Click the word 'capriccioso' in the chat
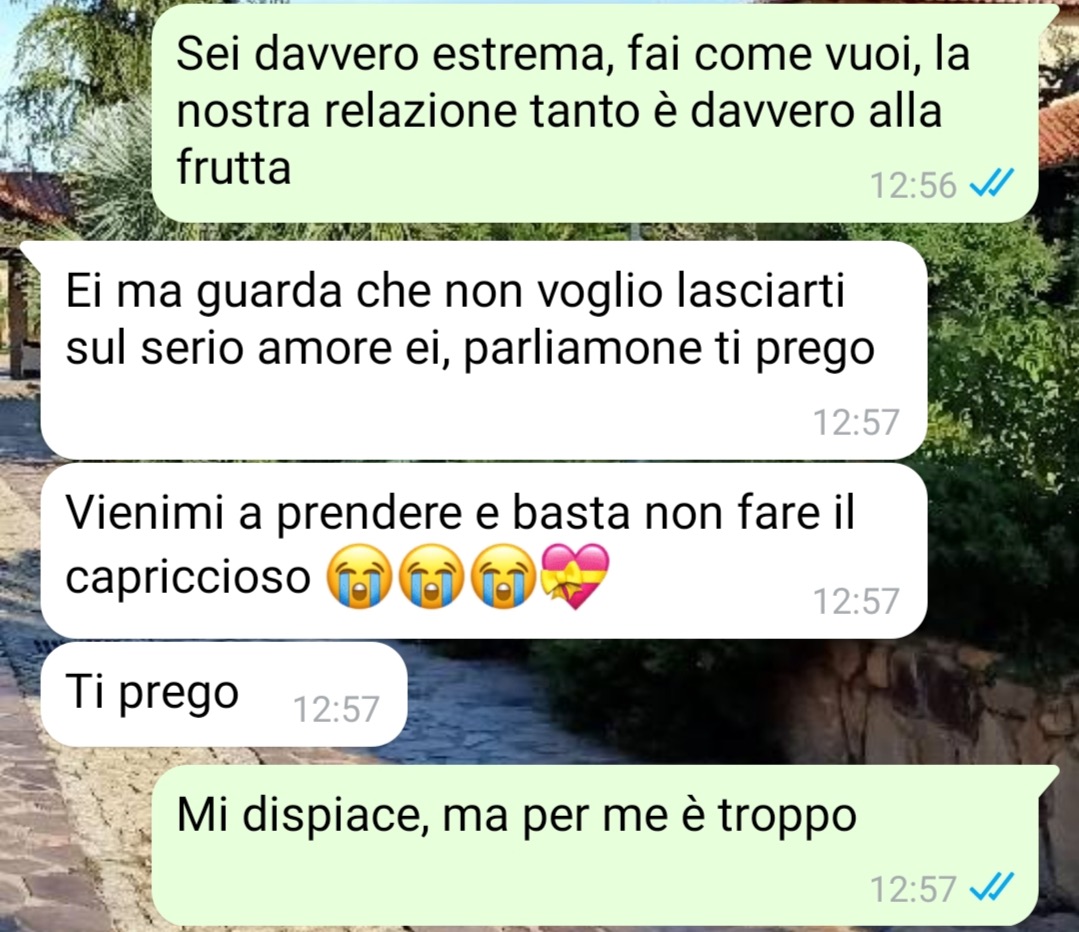Image resolution: width=1079 pixels, height=932 pixels. click(x=189, y=578)
